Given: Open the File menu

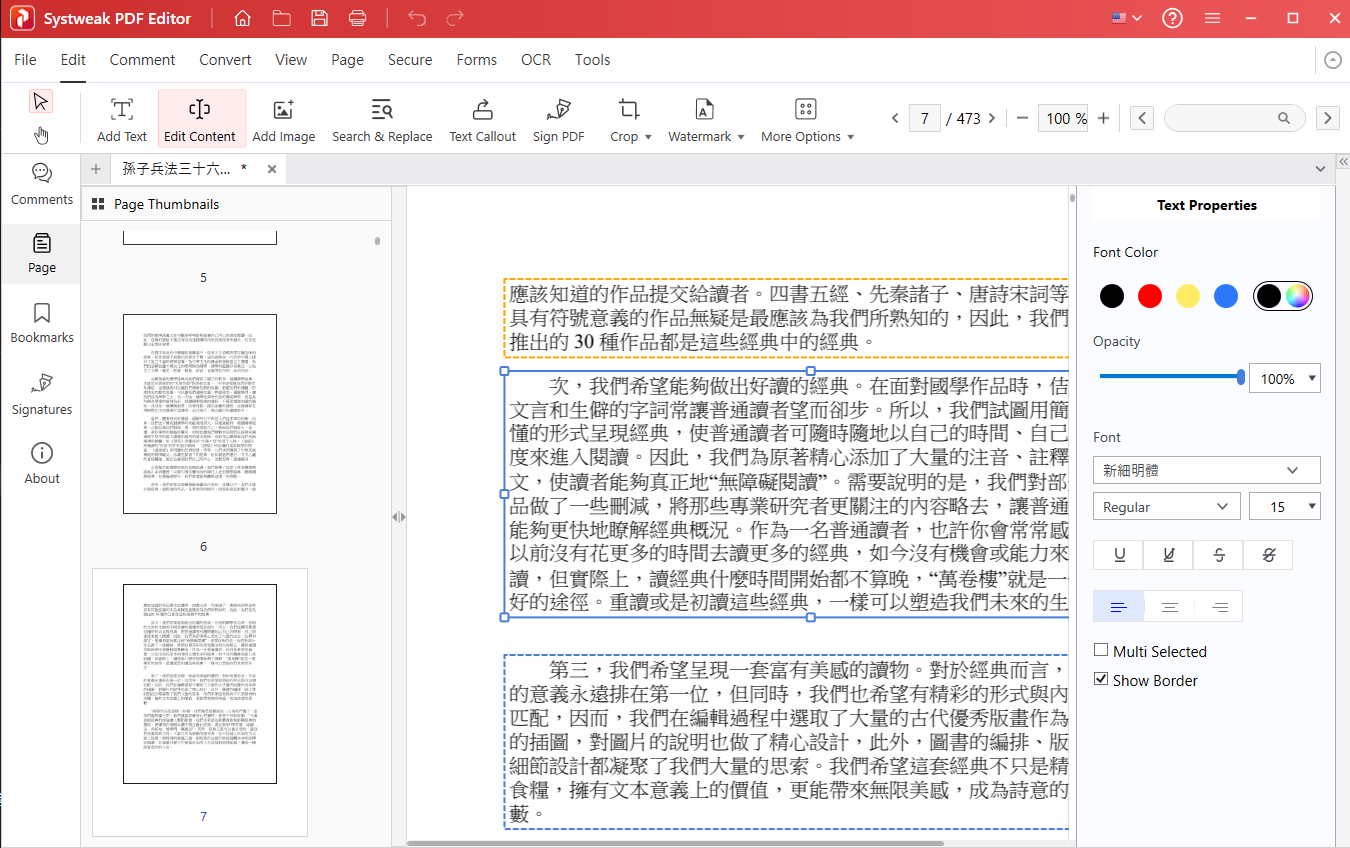Looking at the screenshot, I should coord(25,60).
